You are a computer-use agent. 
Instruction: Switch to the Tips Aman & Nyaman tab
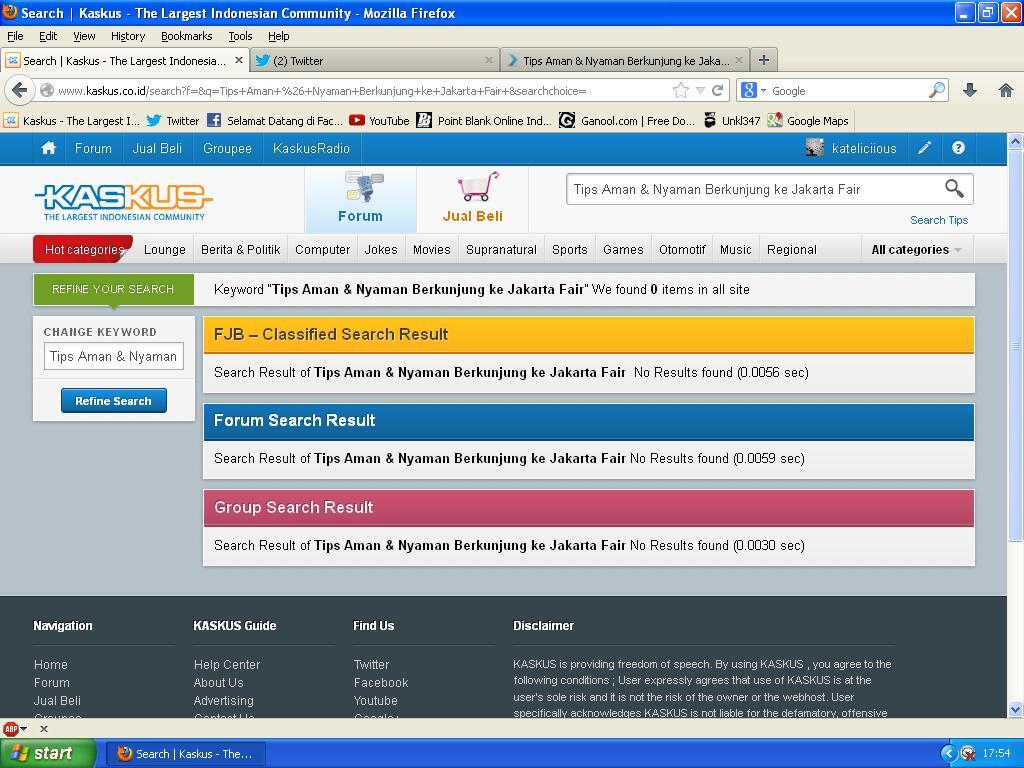[x=625, y=60]
